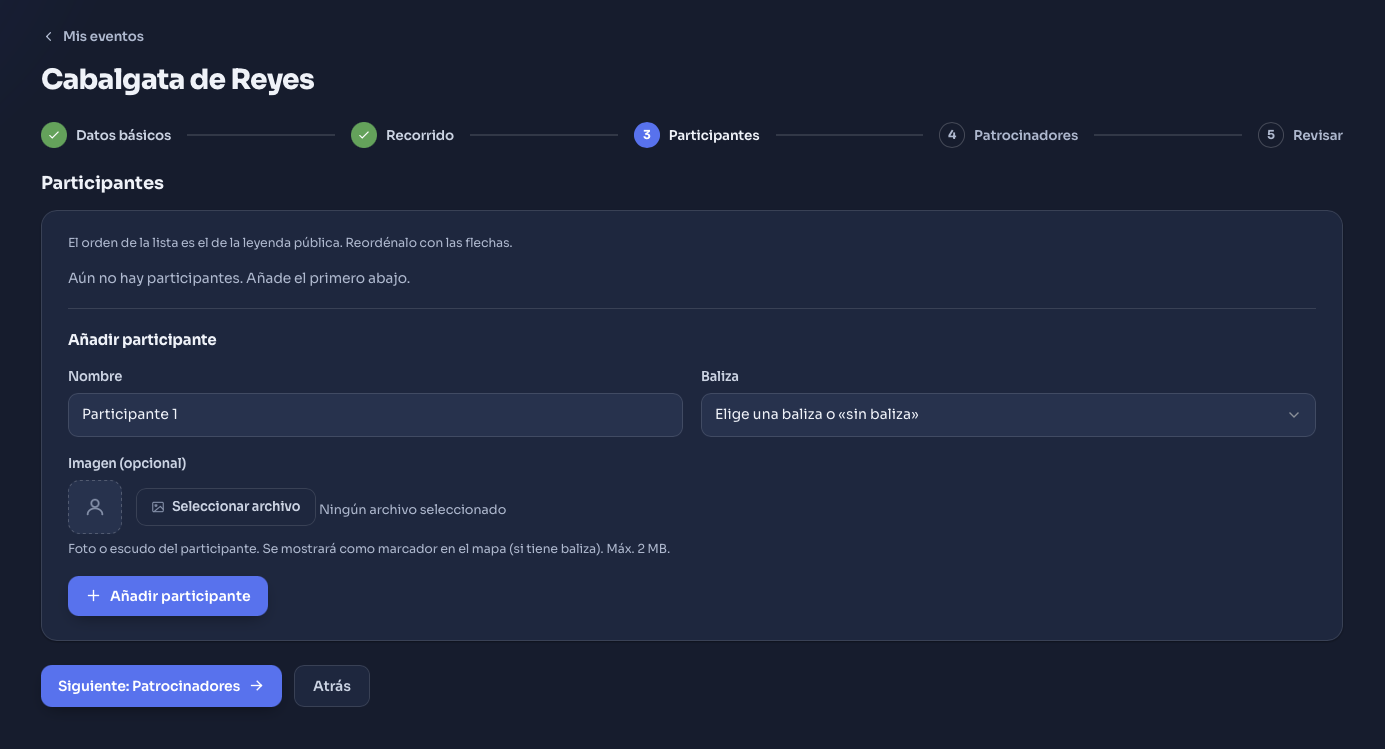Click plus icon on Añadir participante button
1385x749 pixels.
(x=94, y=596)
